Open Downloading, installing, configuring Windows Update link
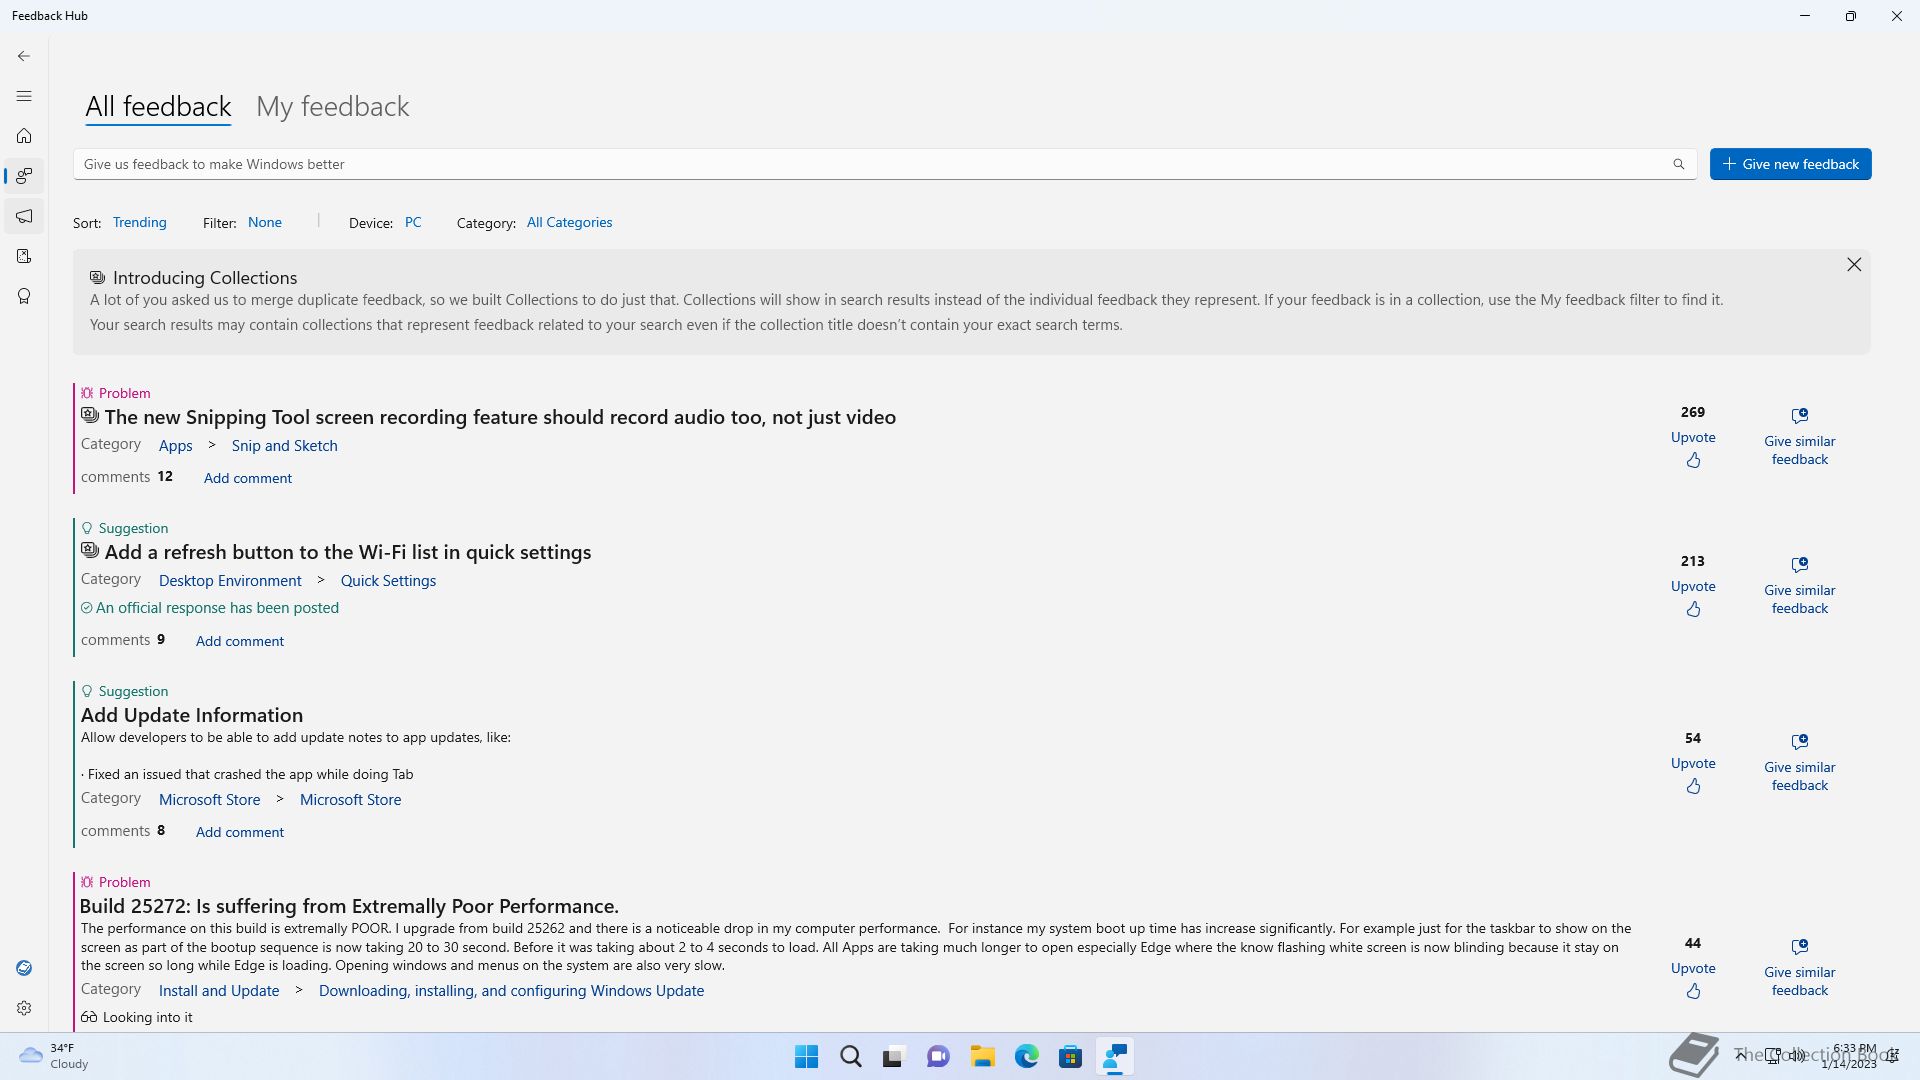 [511, 991]
